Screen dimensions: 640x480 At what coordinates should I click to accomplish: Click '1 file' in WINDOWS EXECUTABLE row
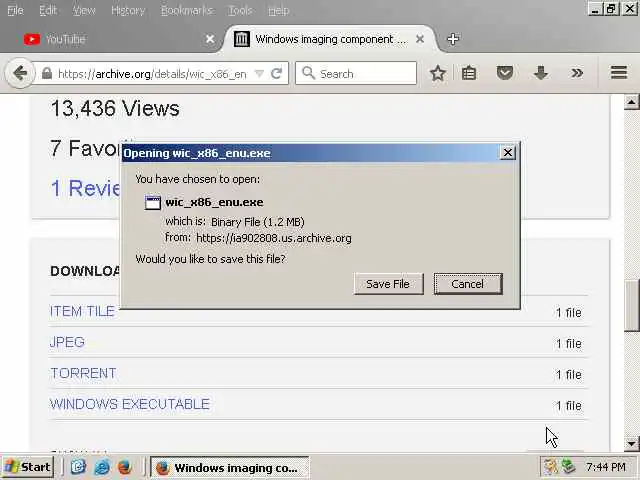coord(569,405)
